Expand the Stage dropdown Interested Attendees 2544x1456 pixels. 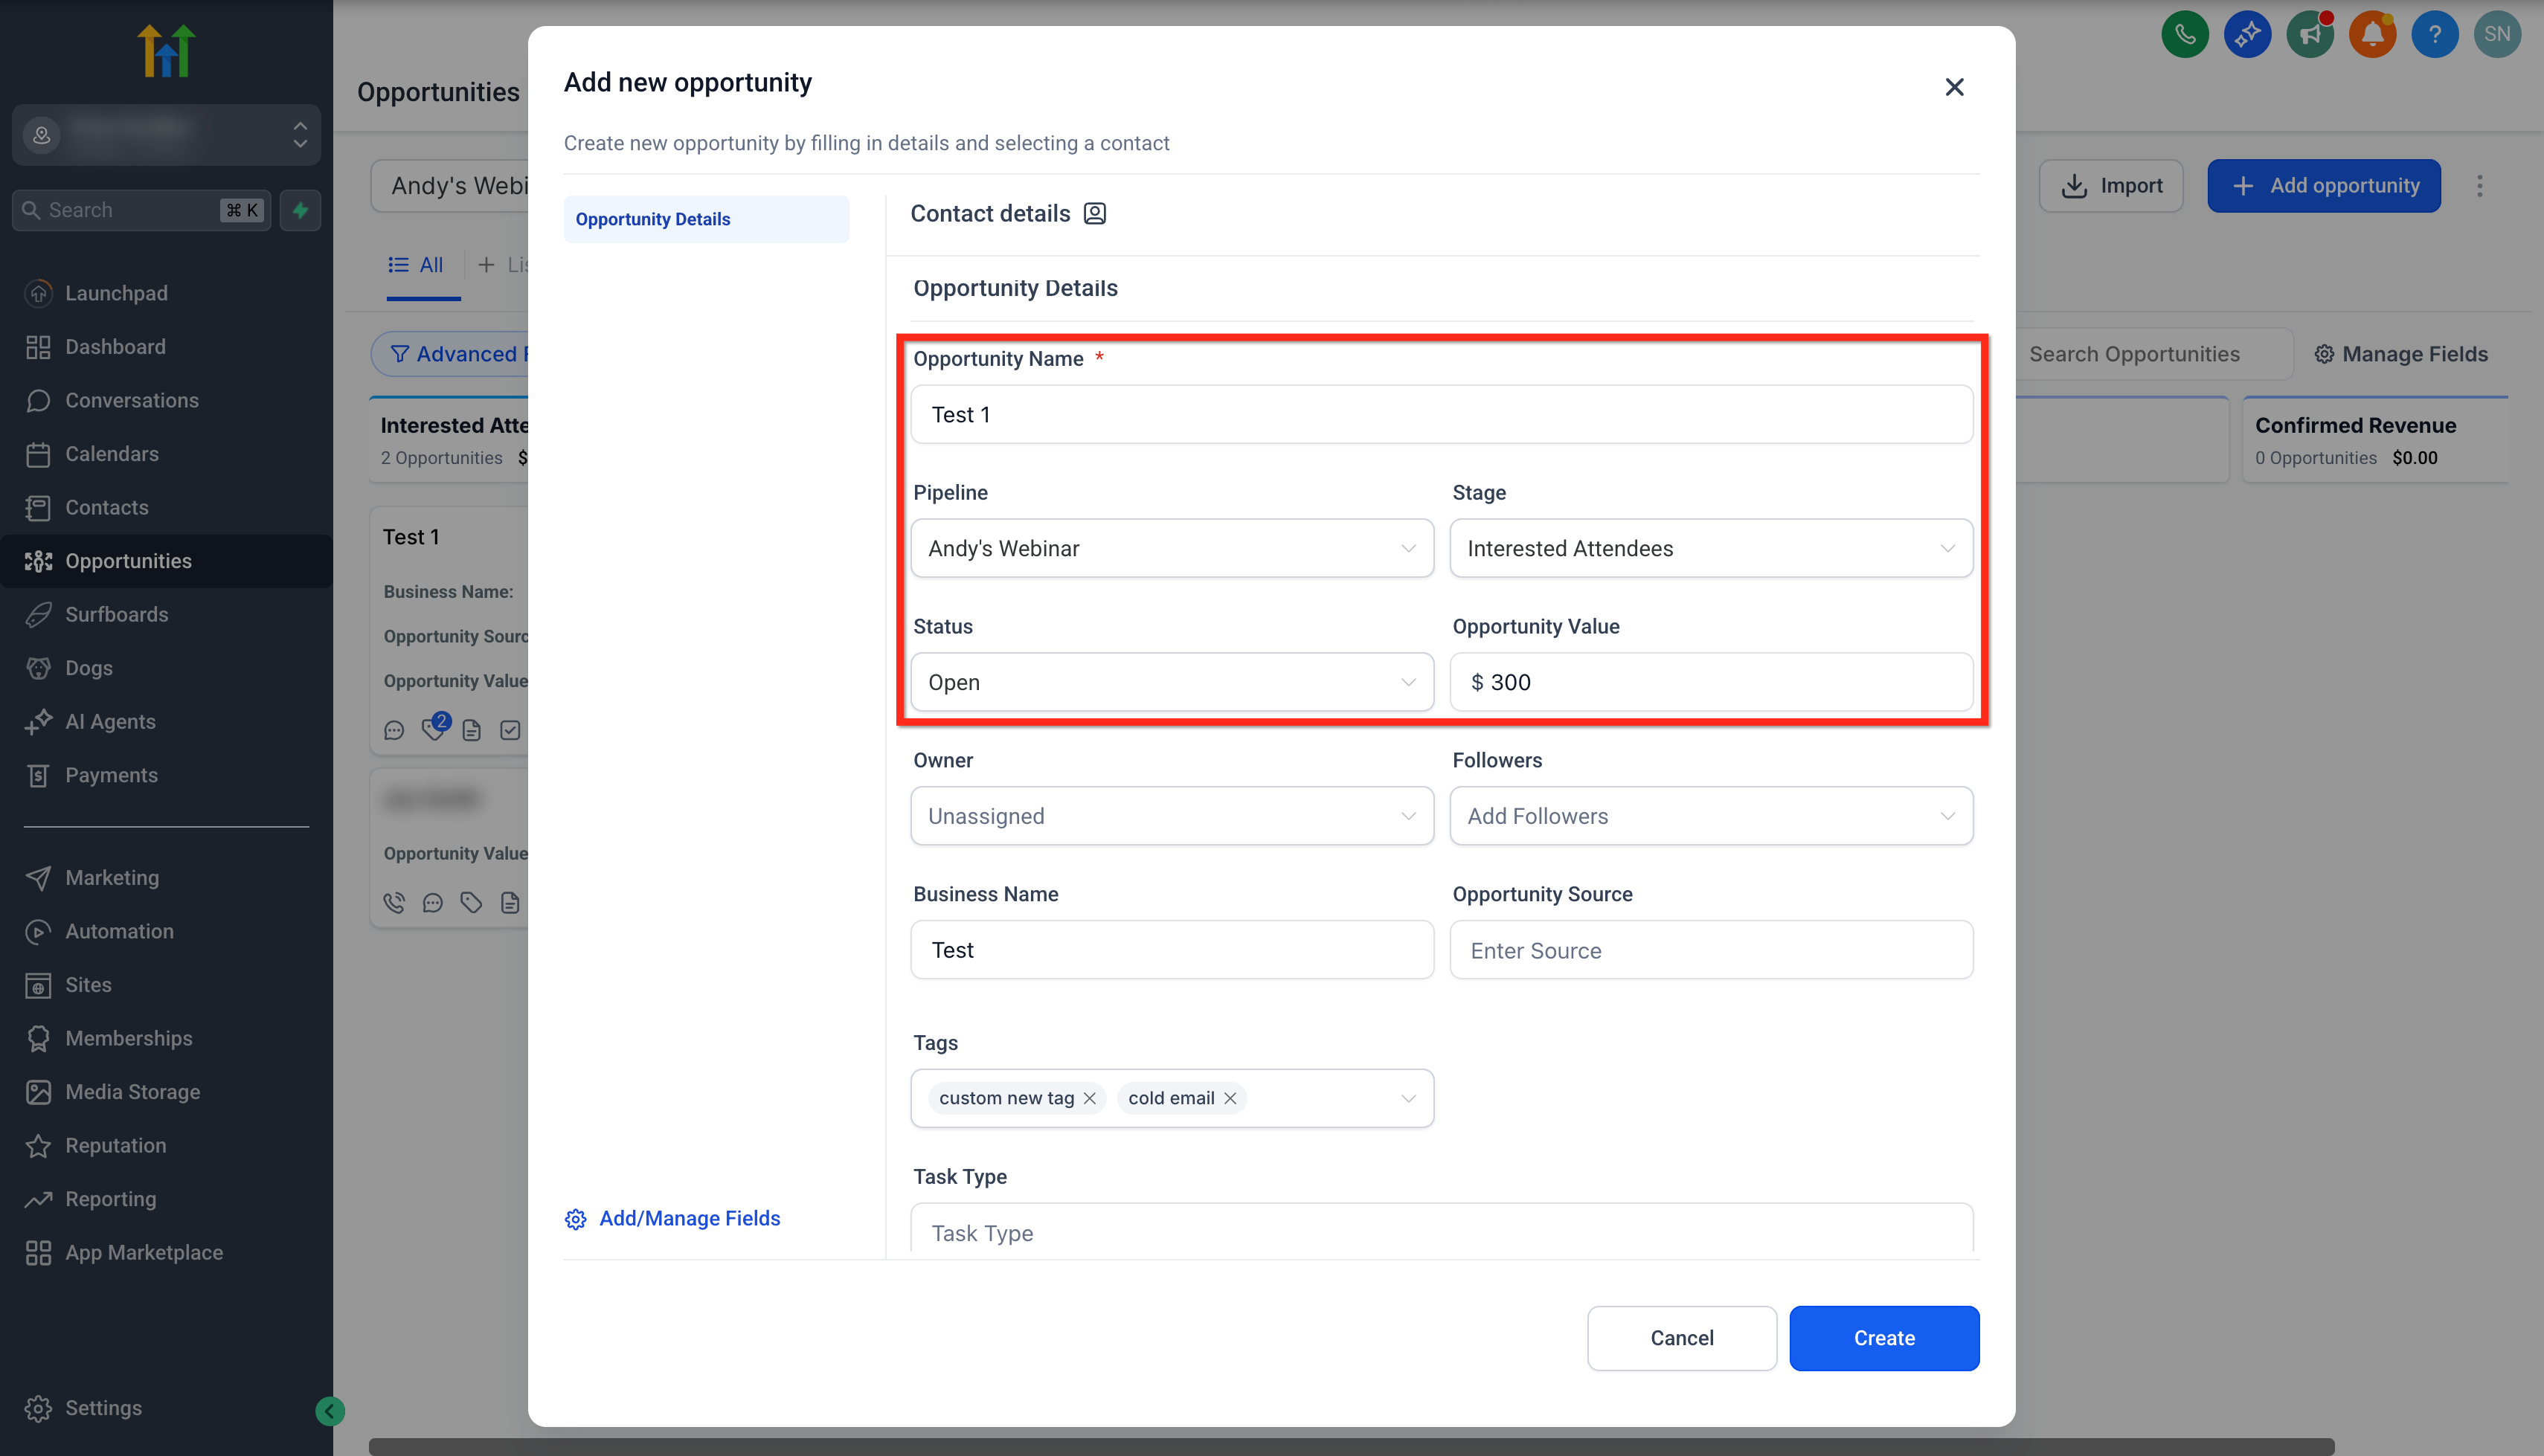point(1710,548)
